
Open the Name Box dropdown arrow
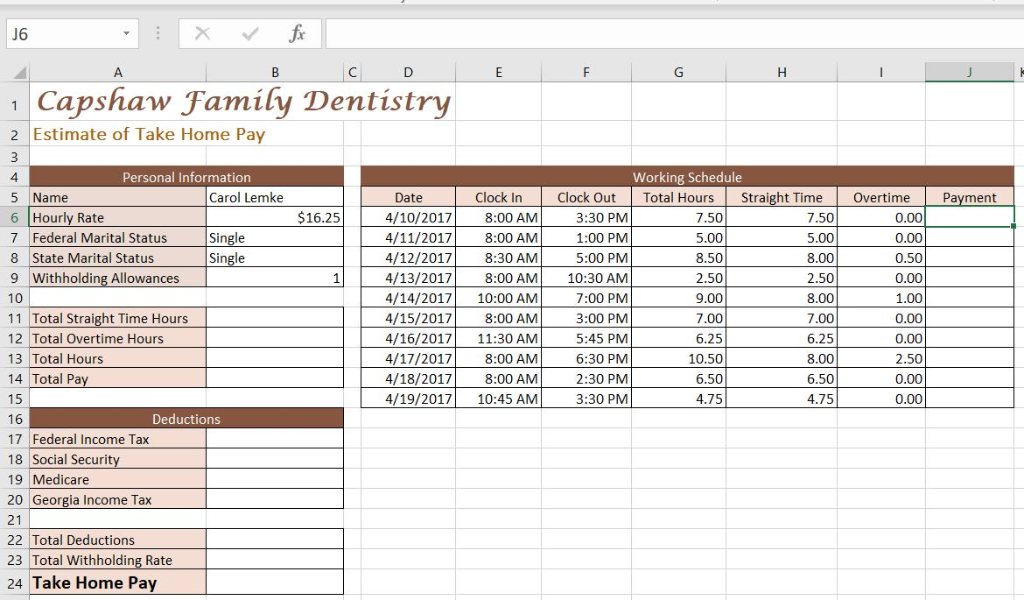coord(124,33)
